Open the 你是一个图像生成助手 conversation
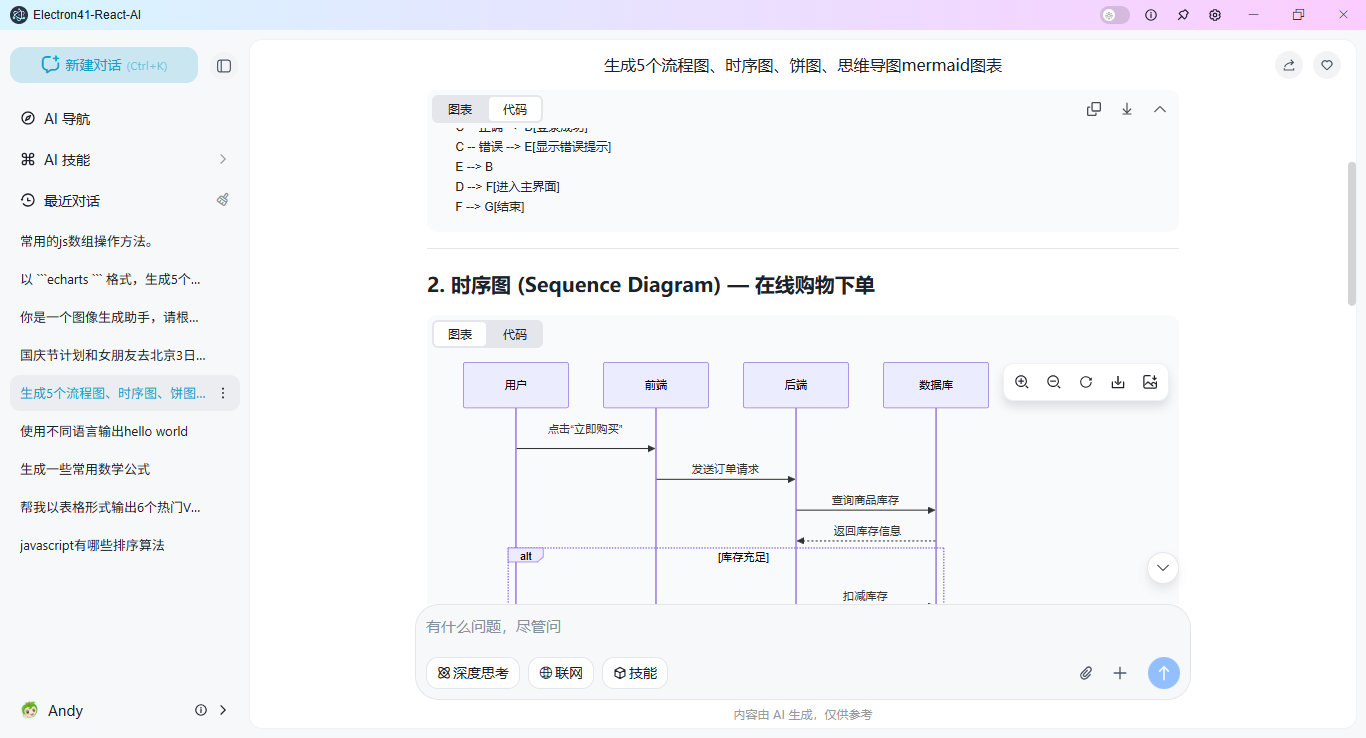Screen dimensions: 1366x738 pos(125,317)
